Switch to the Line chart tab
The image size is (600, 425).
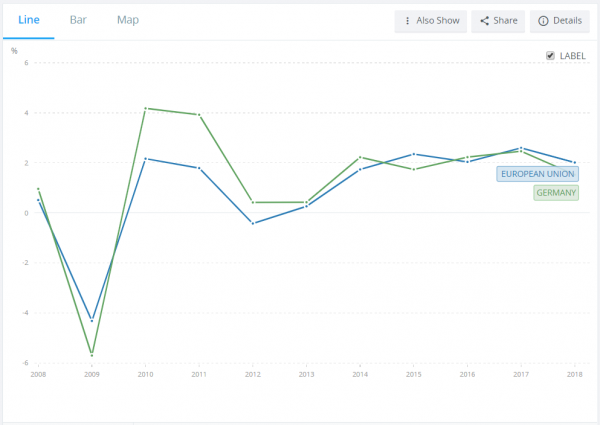[28, 20]
